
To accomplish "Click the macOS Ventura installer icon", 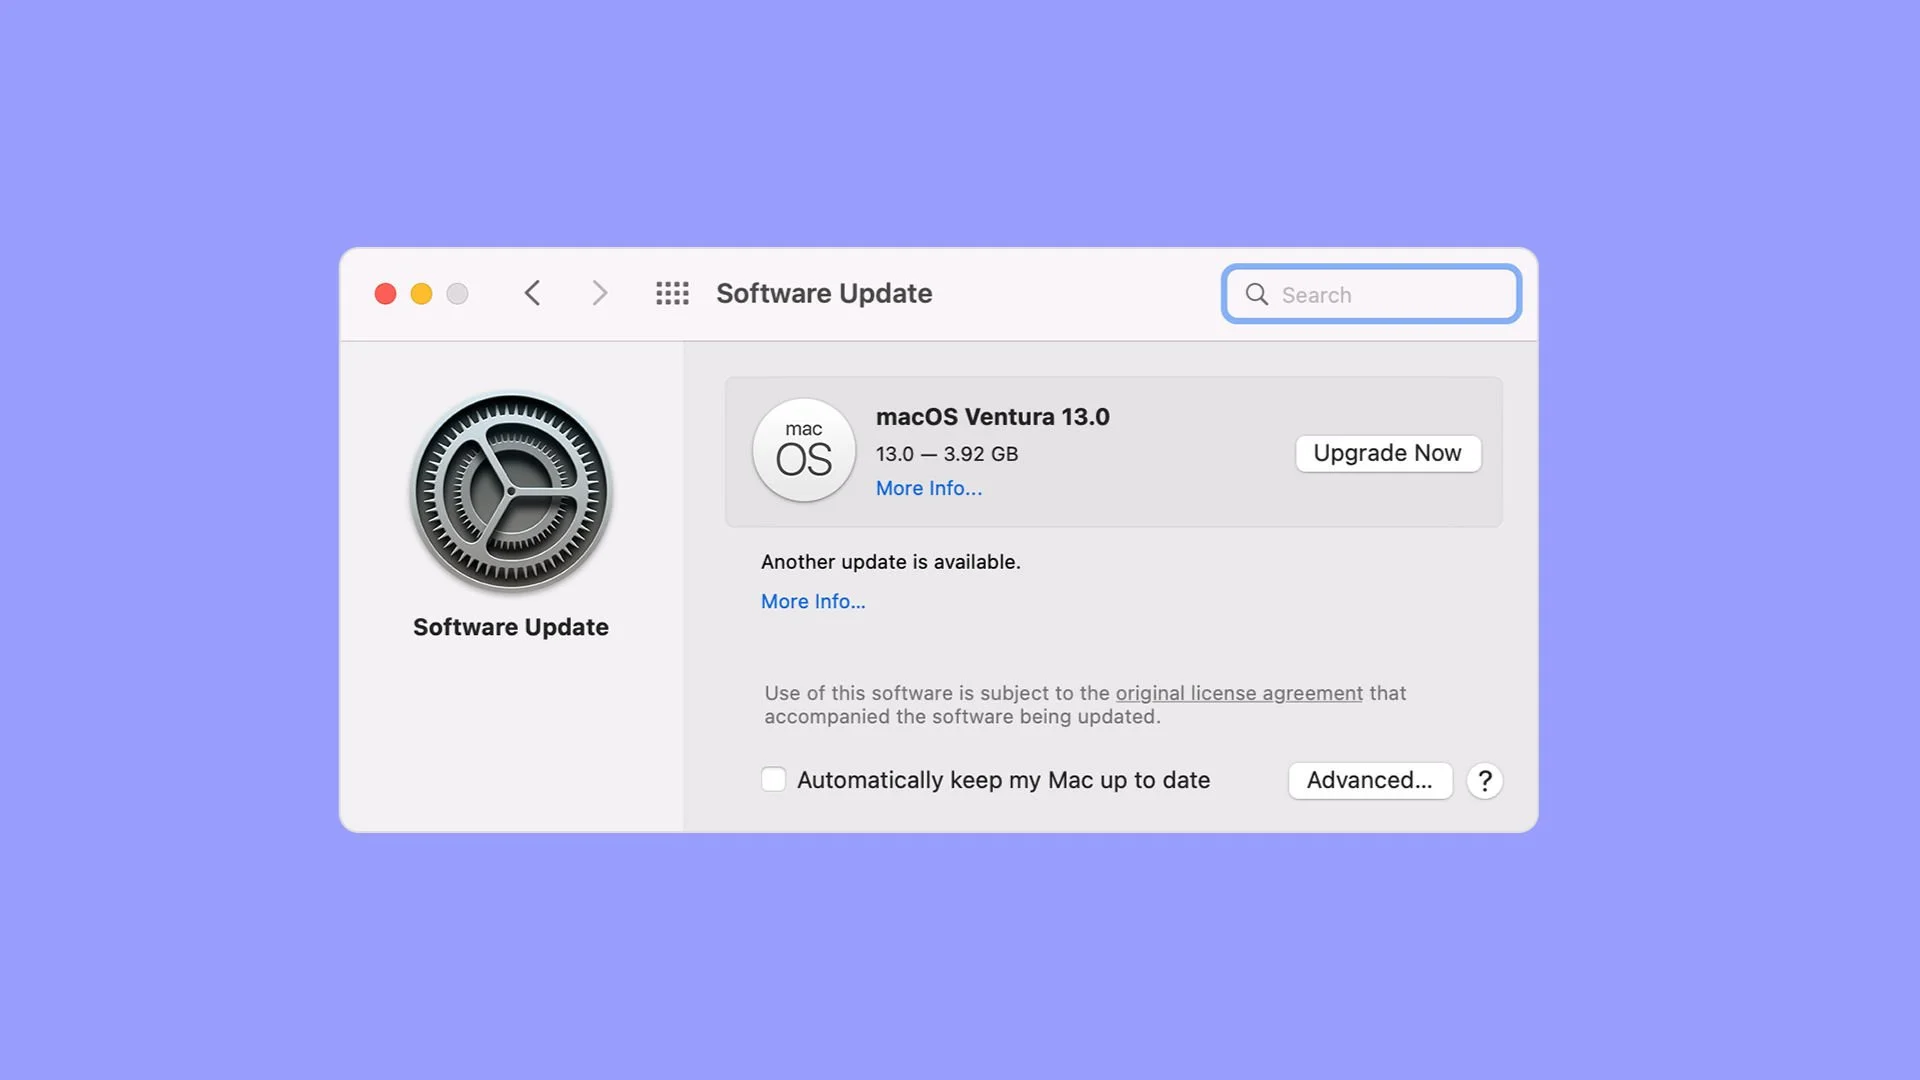I will (804, 451).
